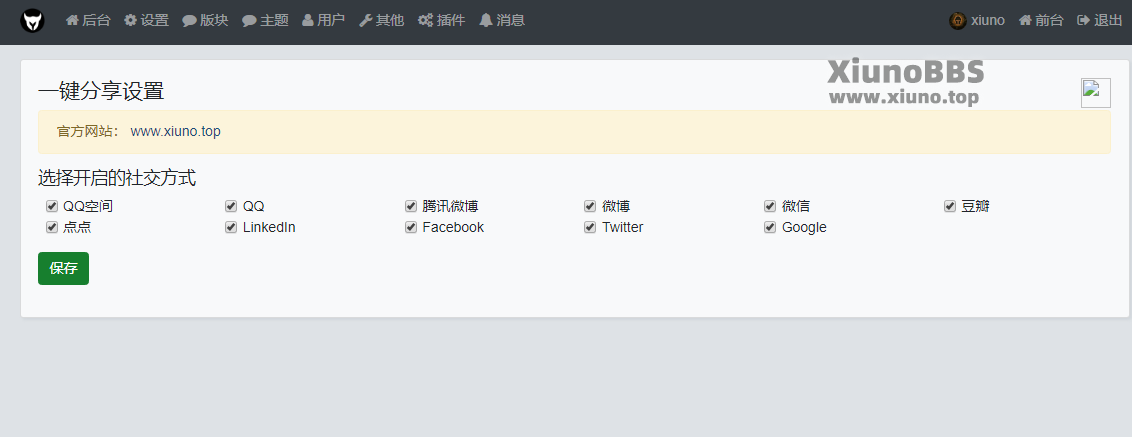The height and width of the screenshot is (437, 1132).
Task: Toggle the 点点 checkbox
Action: [x=51, y=227]
